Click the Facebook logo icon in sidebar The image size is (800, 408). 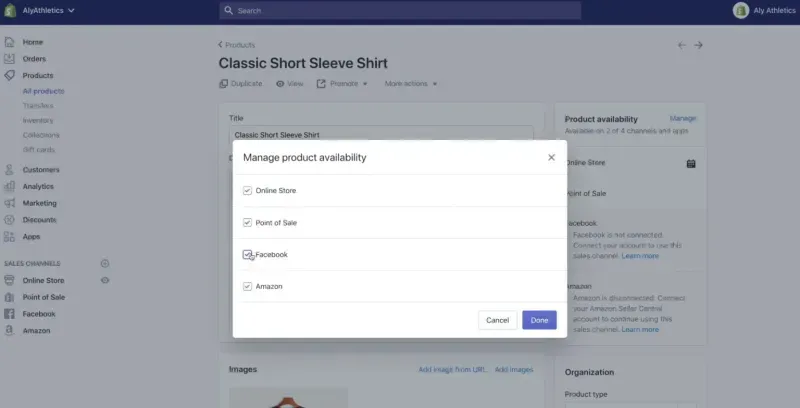click(x=9, y=314)
